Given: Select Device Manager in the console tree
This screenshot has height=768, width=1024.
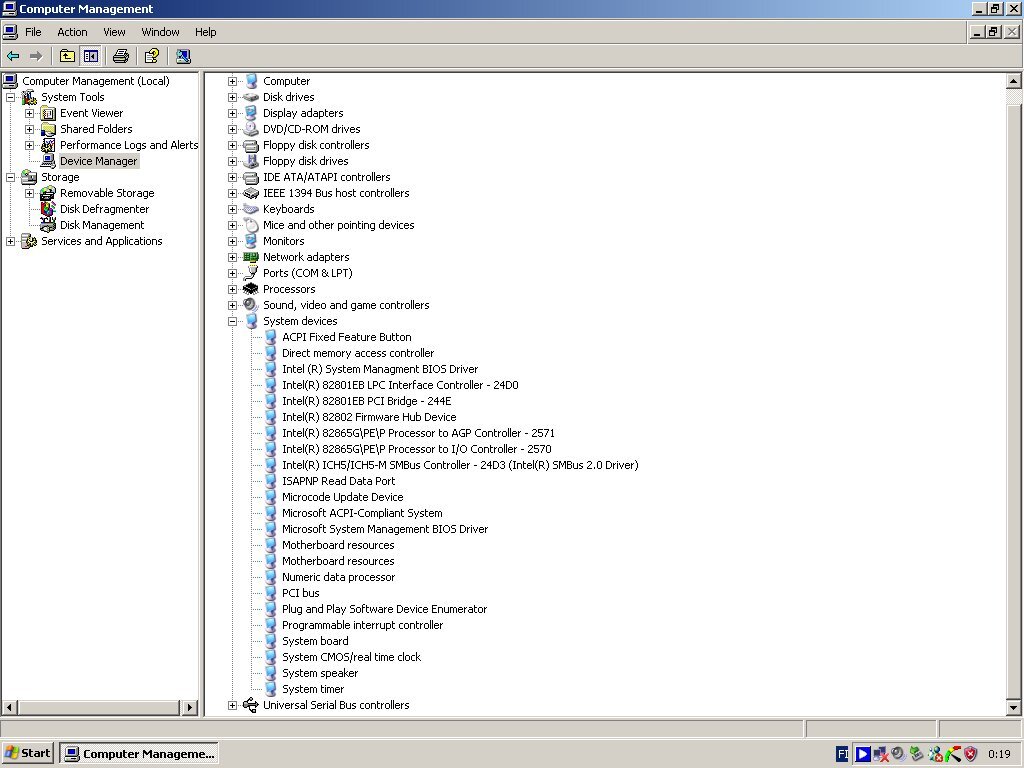Looking at the screenshot, I should tap(99, 161).
